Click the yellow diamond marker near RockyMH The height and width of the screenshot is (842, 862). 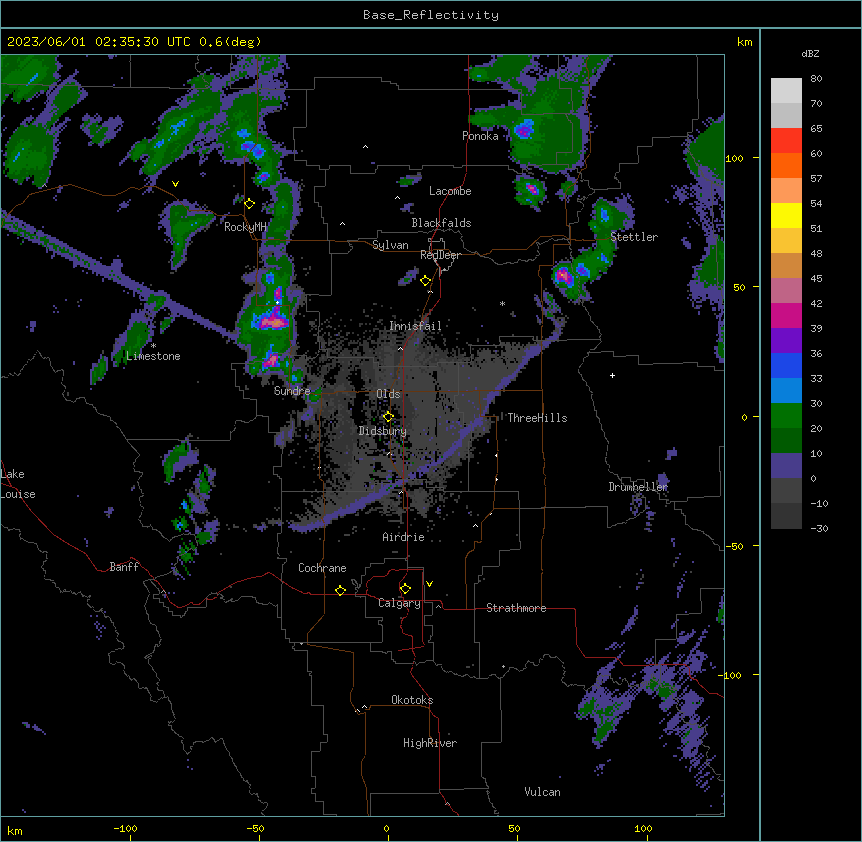(x=250, y=204)
